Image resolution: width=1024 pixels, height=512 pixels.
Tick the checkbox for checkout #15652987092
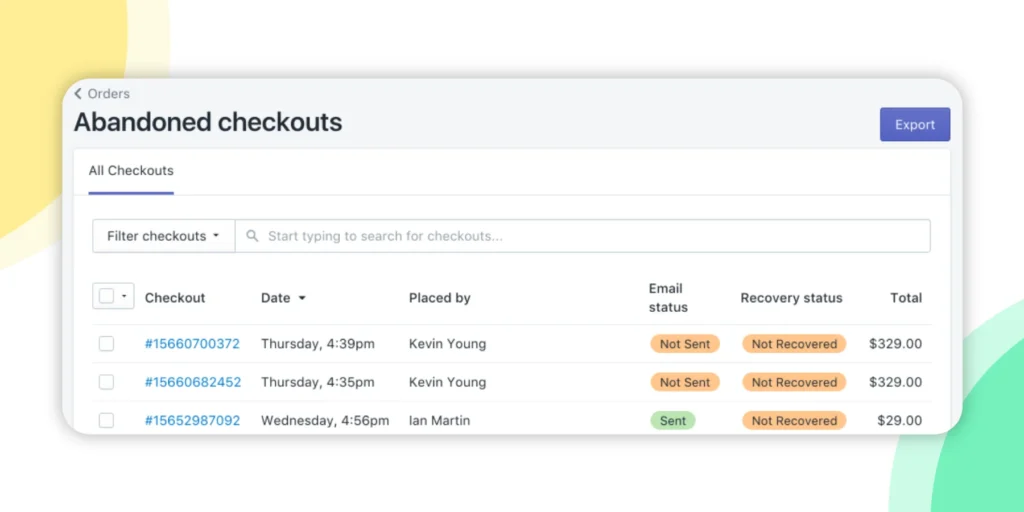coord(106,421)
